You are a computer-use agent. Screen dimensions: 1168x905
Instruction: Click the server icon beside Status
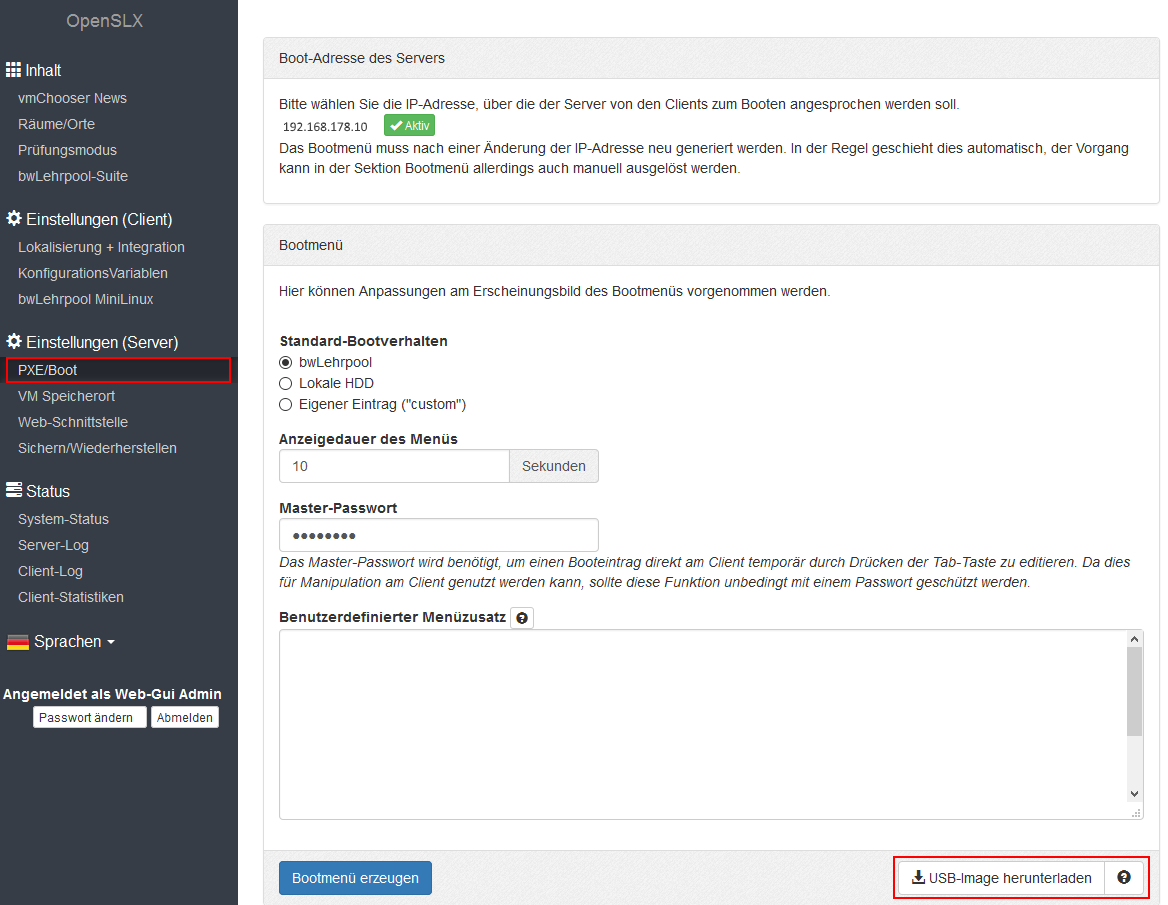(14, 491)
